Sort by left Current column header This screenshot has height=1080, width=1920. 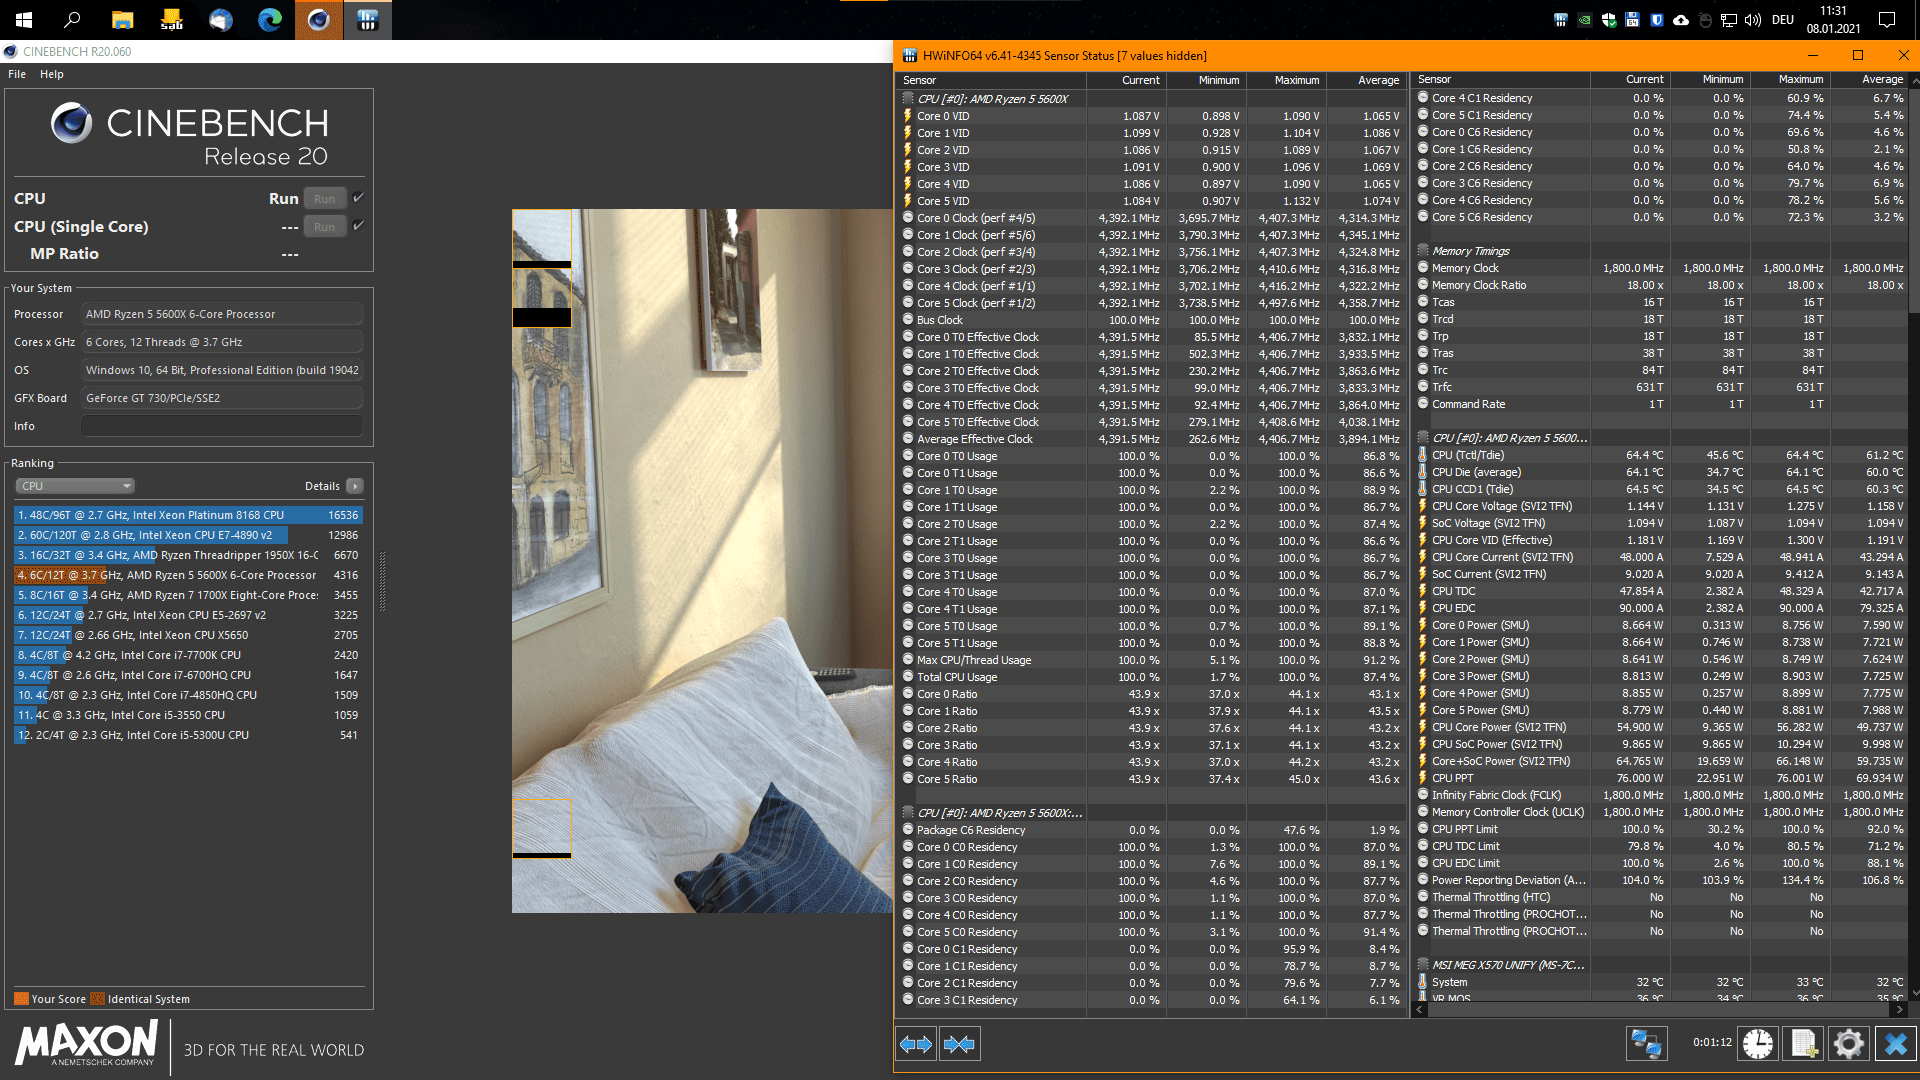[x=1126, y=80]
